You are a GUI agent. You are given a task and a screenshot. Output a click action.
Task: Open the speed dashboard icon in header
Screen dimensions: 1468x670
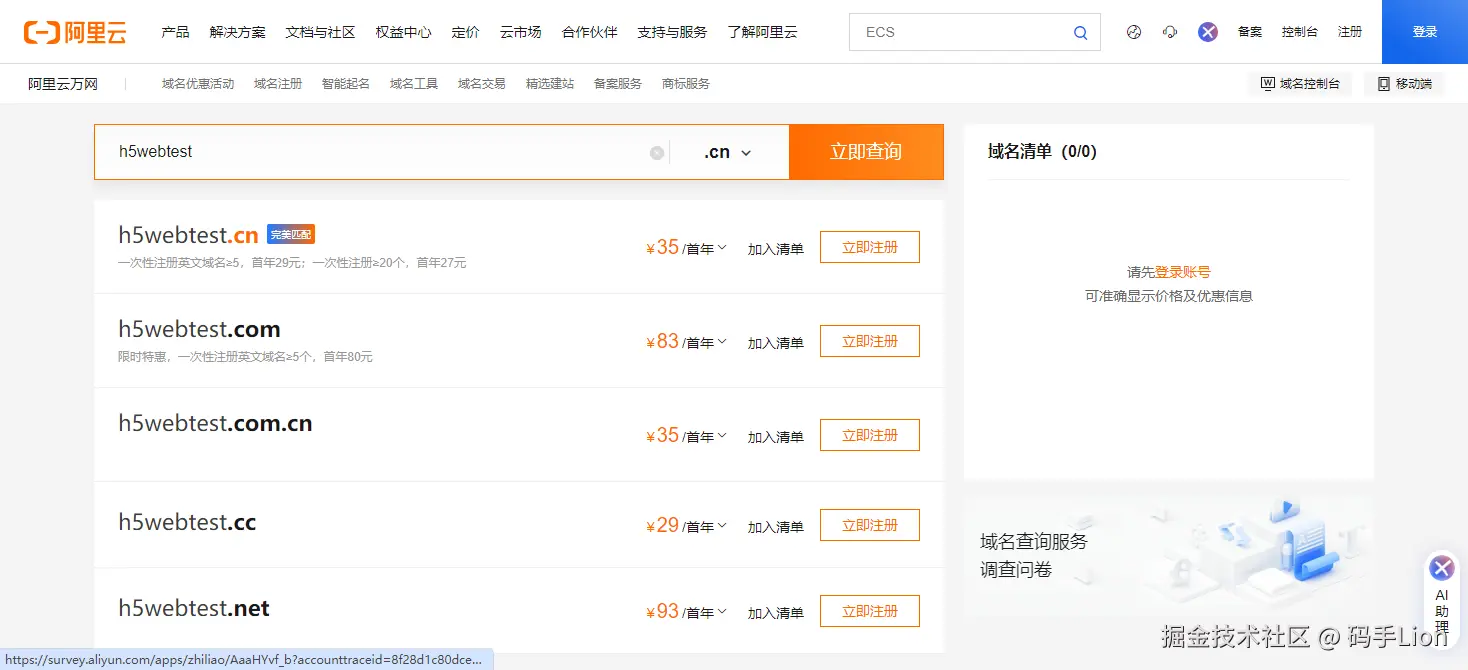[x=1133, y=32]
